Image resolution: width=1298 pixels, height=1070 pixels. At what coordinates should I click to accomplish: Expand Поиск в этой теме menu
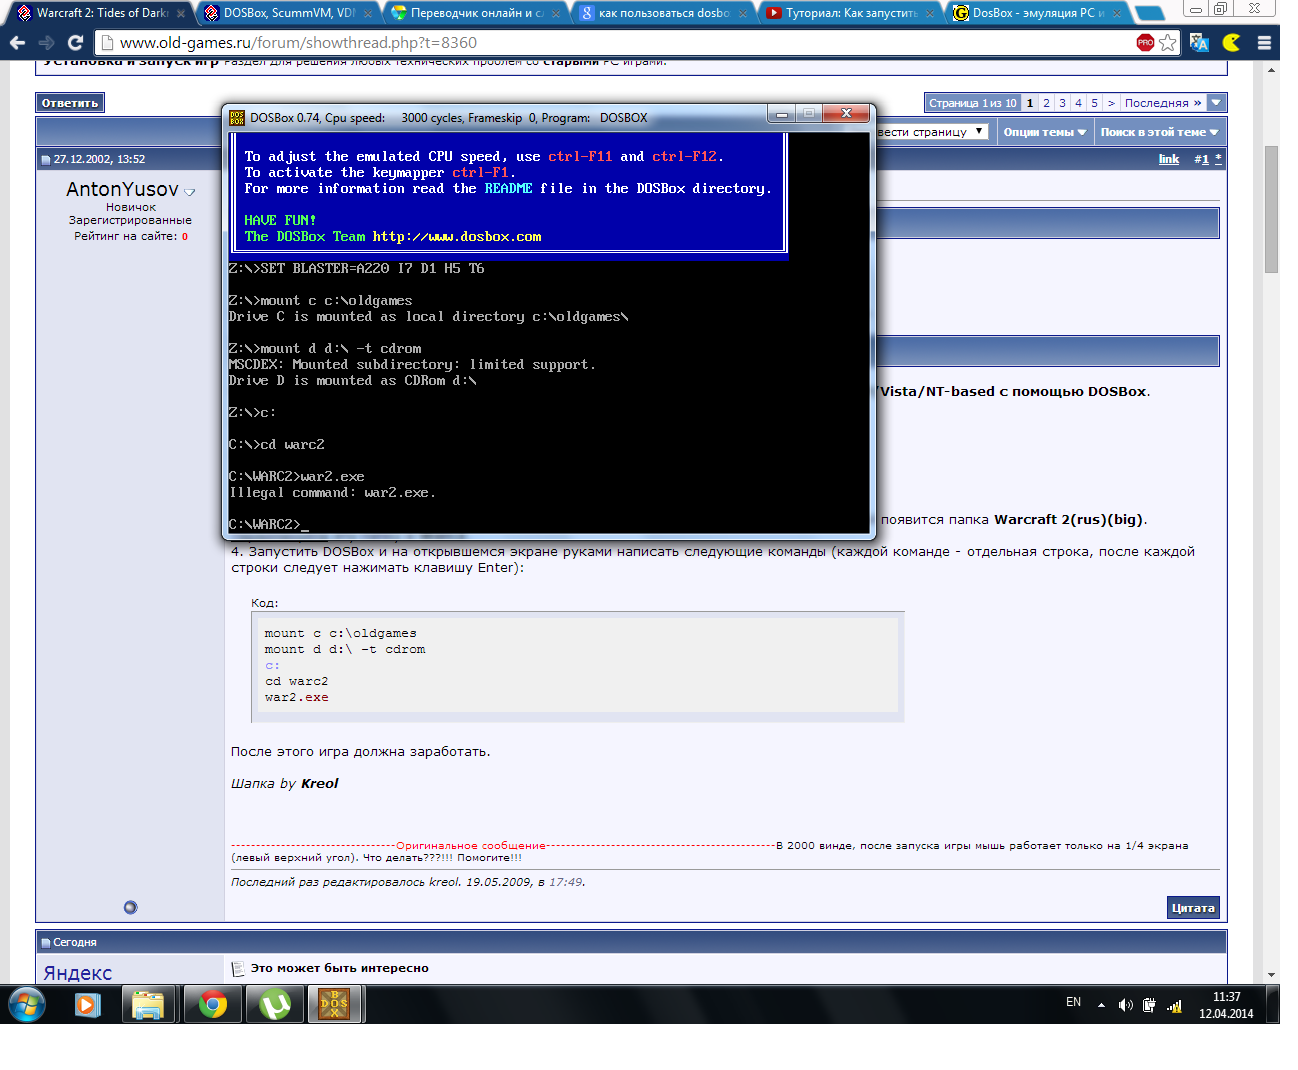tap(1159, 132)
